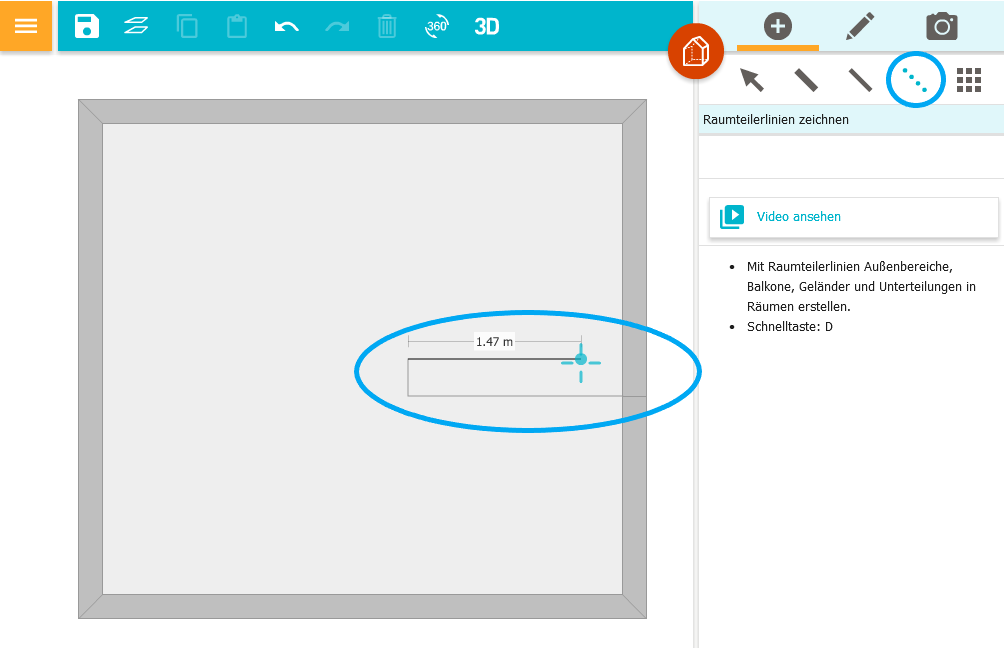Switch to the pencil edit tab

(x=860, y=26)
